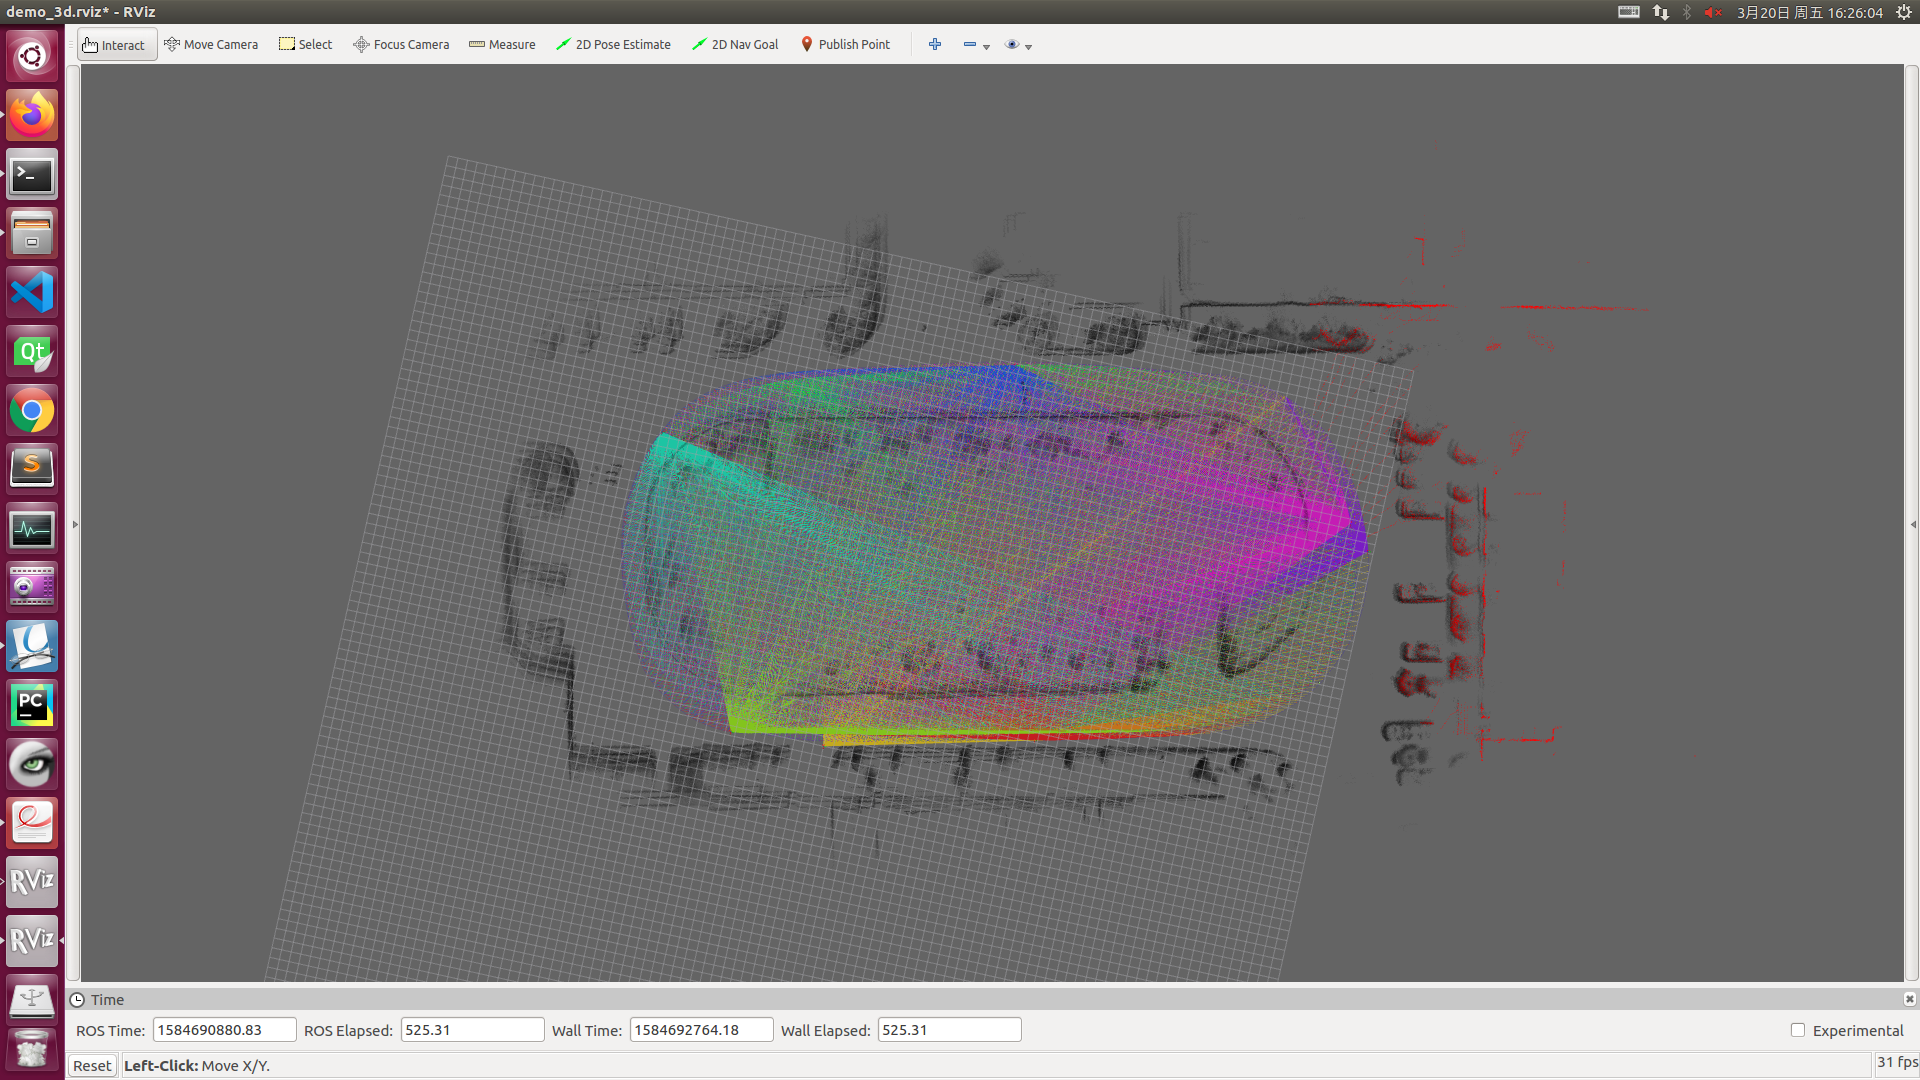Activate the Publish Point tool
The image size is (1920, 1080).
pos(845,45)
